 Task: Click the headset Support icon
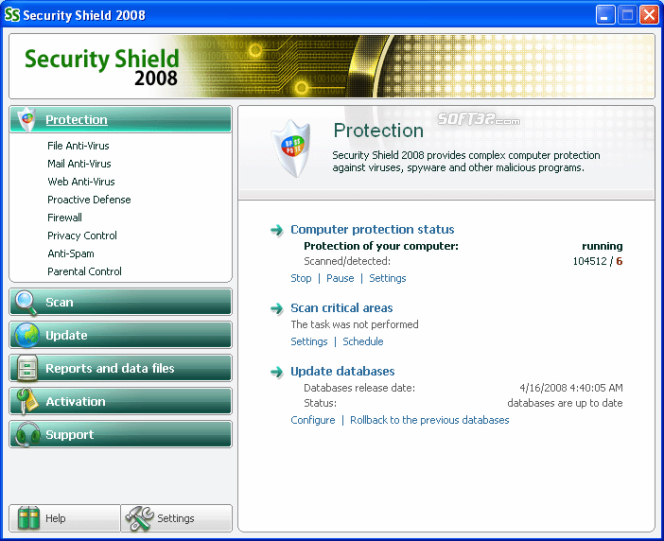tap(28, 434)
